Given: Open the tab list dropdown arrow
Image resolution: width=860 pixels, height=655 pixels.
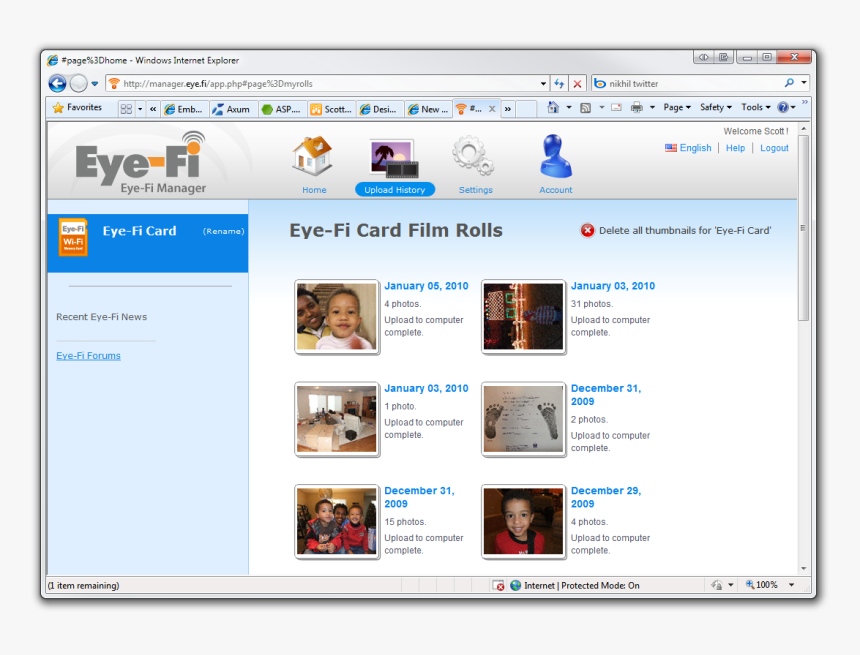Looking at the screenshot, I should coord(140,109).
